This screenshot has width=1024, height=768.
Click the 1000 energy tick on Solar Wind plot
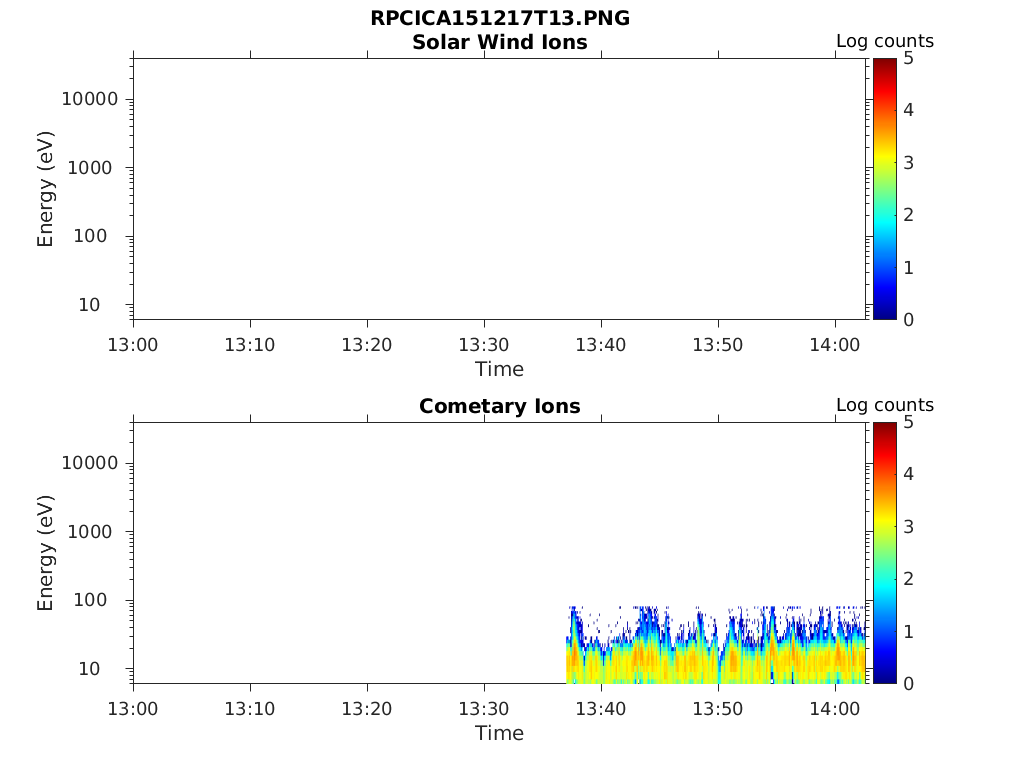point(89,168)
